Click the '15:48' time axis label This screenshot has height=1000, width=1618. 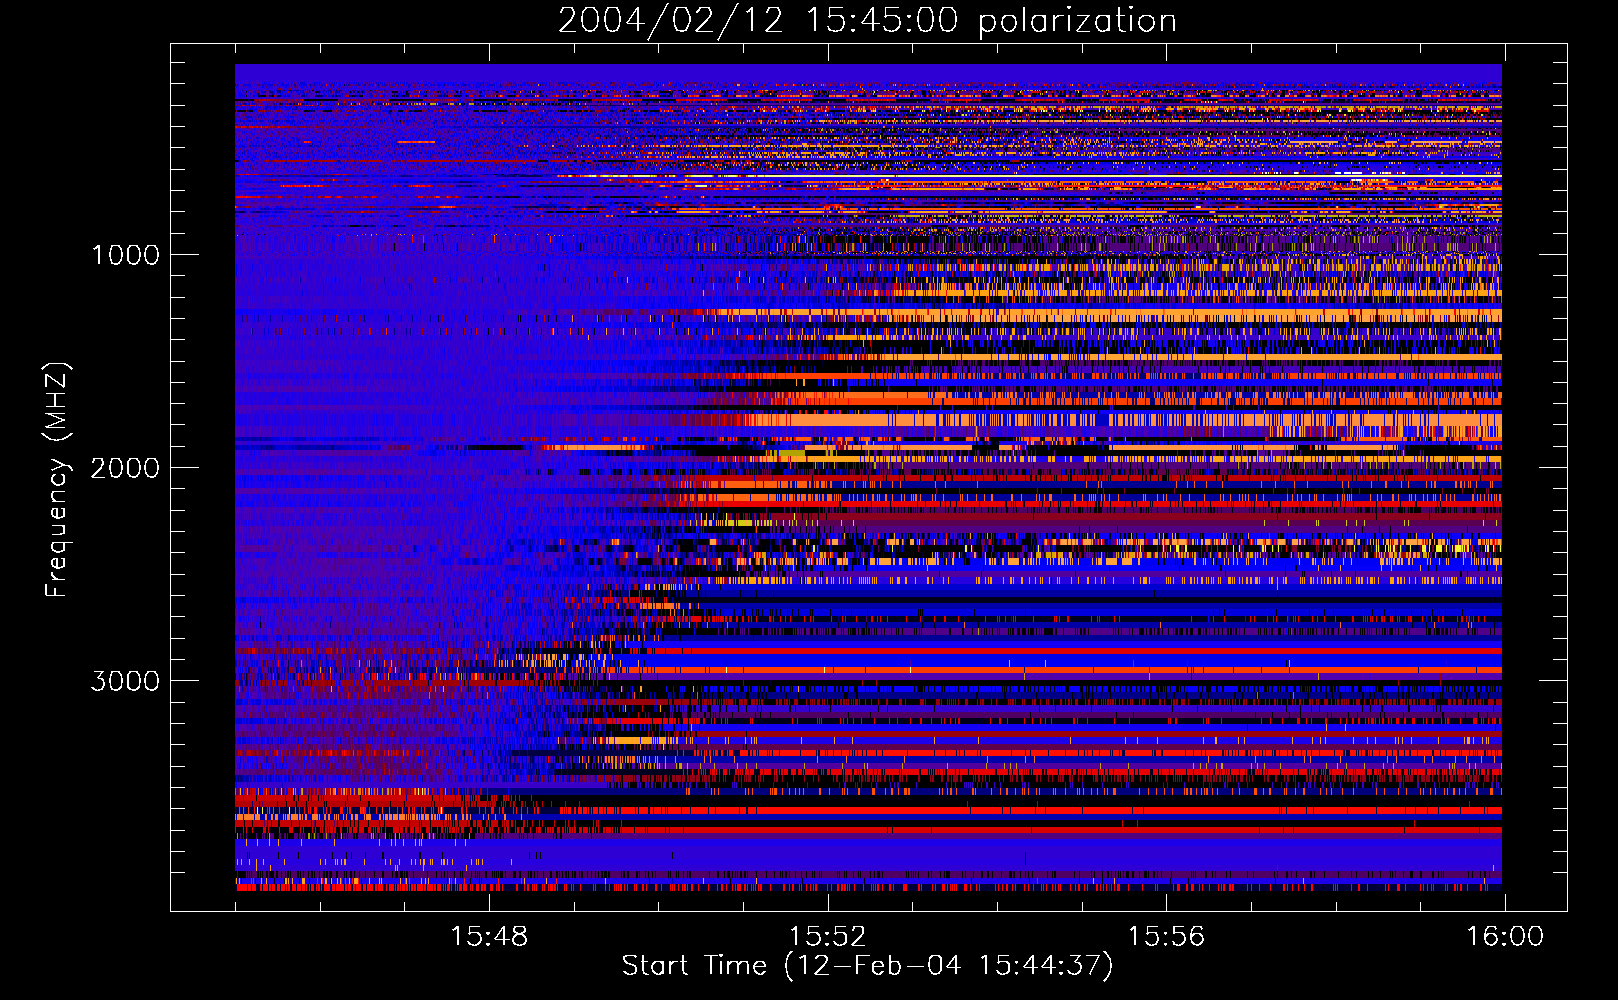489,937
